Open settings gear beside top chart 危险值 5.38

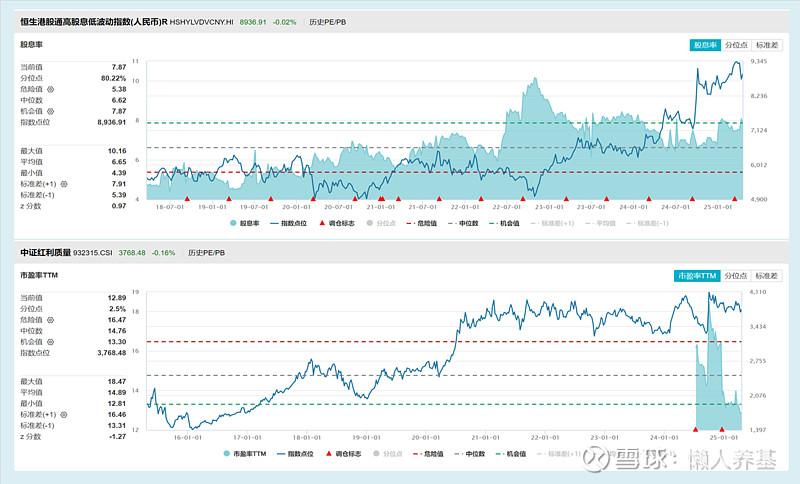pos(51,89)
